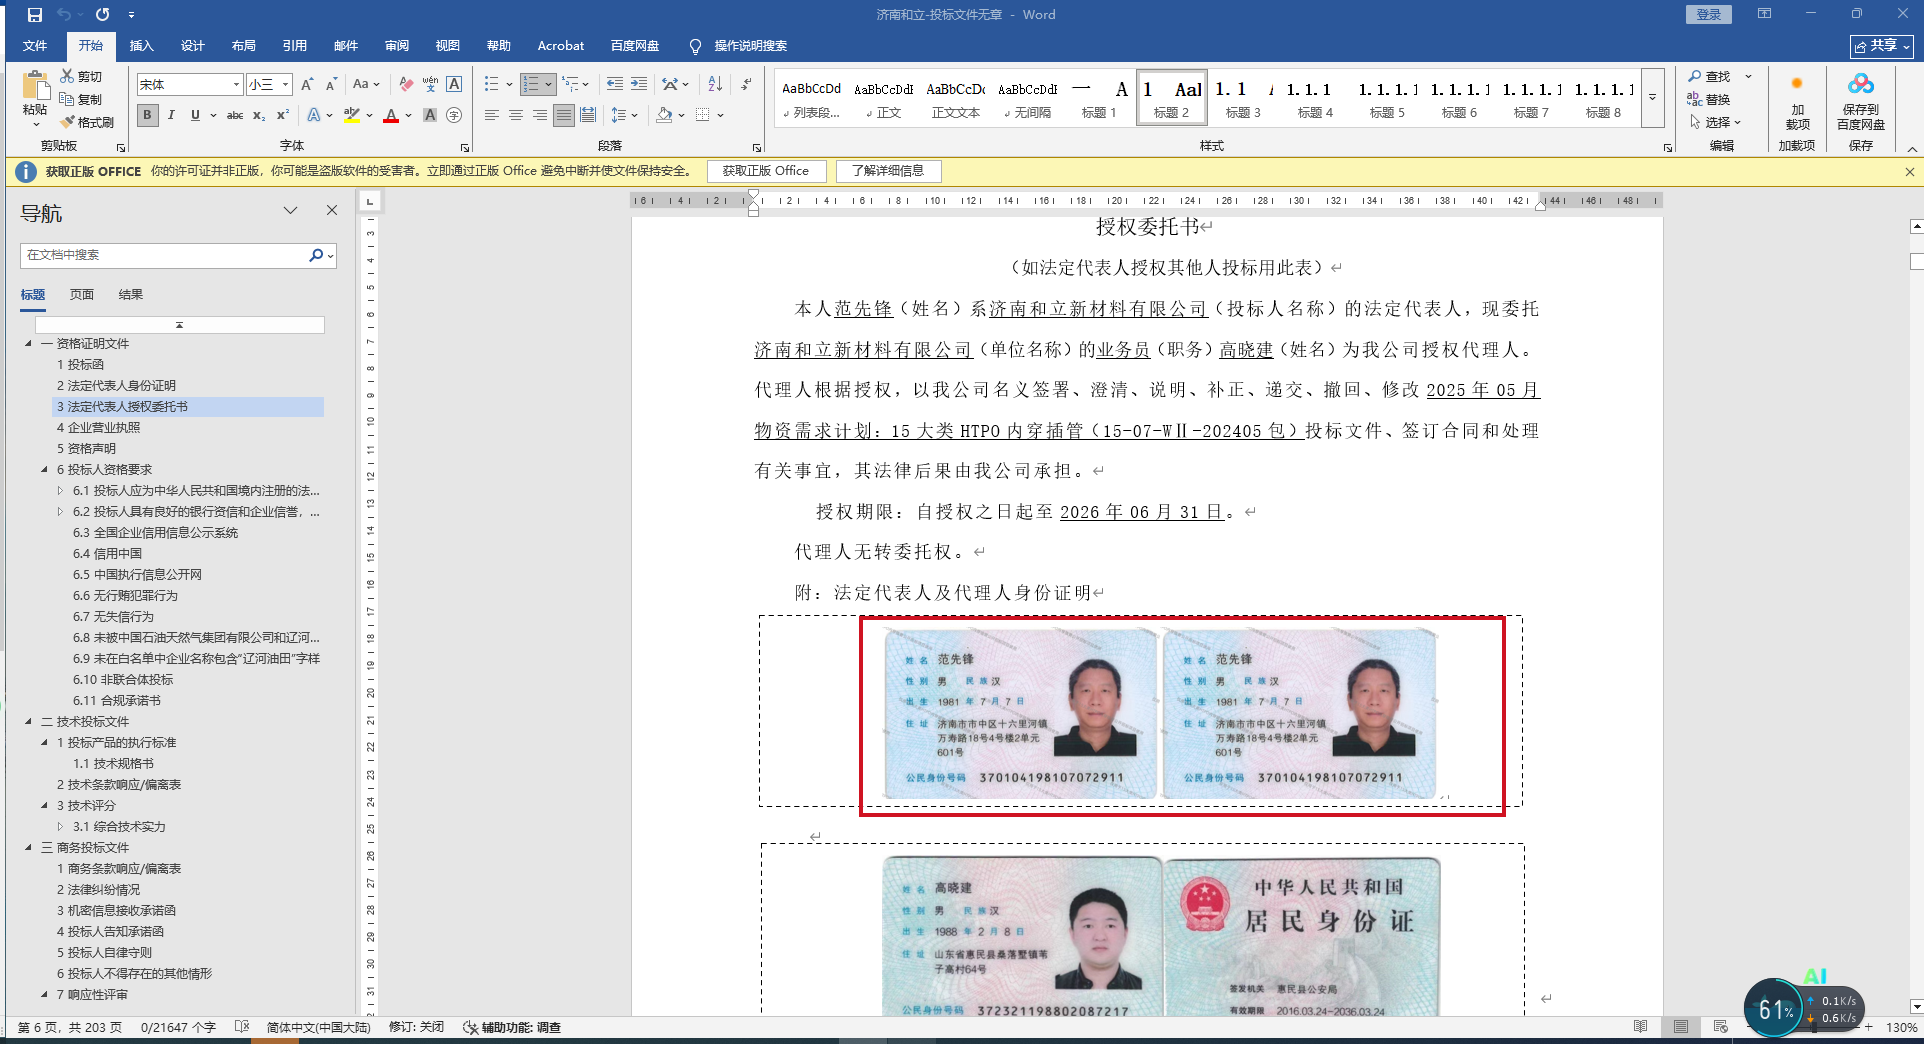1924x1044 pixels.
Task: Clear all formatting with the eraser icon
Action: (406, 84)
